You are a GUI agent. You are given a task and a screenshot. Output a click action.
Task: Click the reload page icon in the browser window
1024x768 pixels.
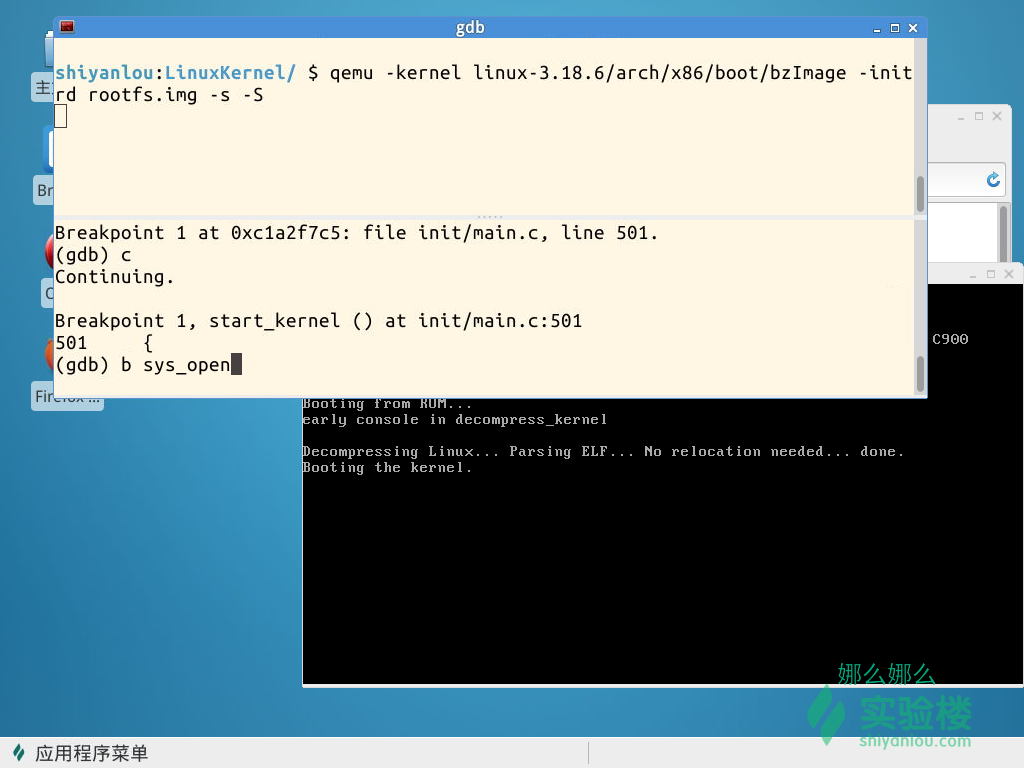(993, 180)
